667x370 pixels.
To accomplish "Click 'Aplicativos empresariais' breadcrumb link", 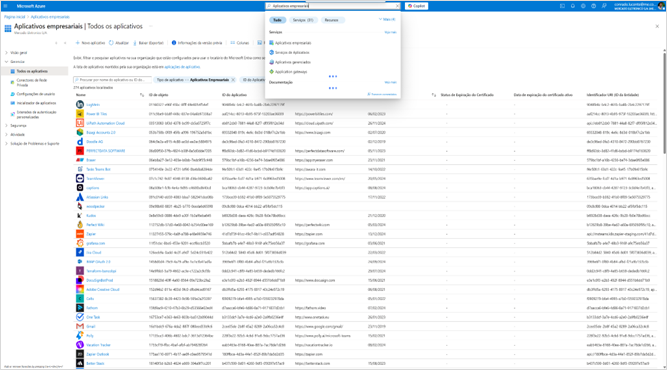I will point(50,17).
